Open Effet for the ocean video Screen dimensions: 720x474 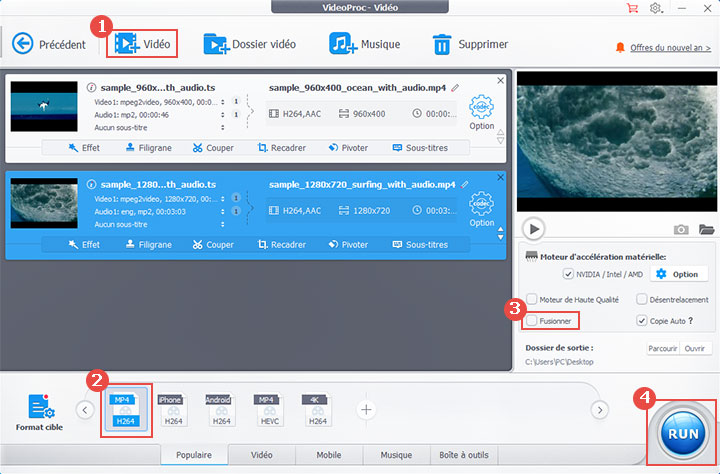click(x=84, y=148)
